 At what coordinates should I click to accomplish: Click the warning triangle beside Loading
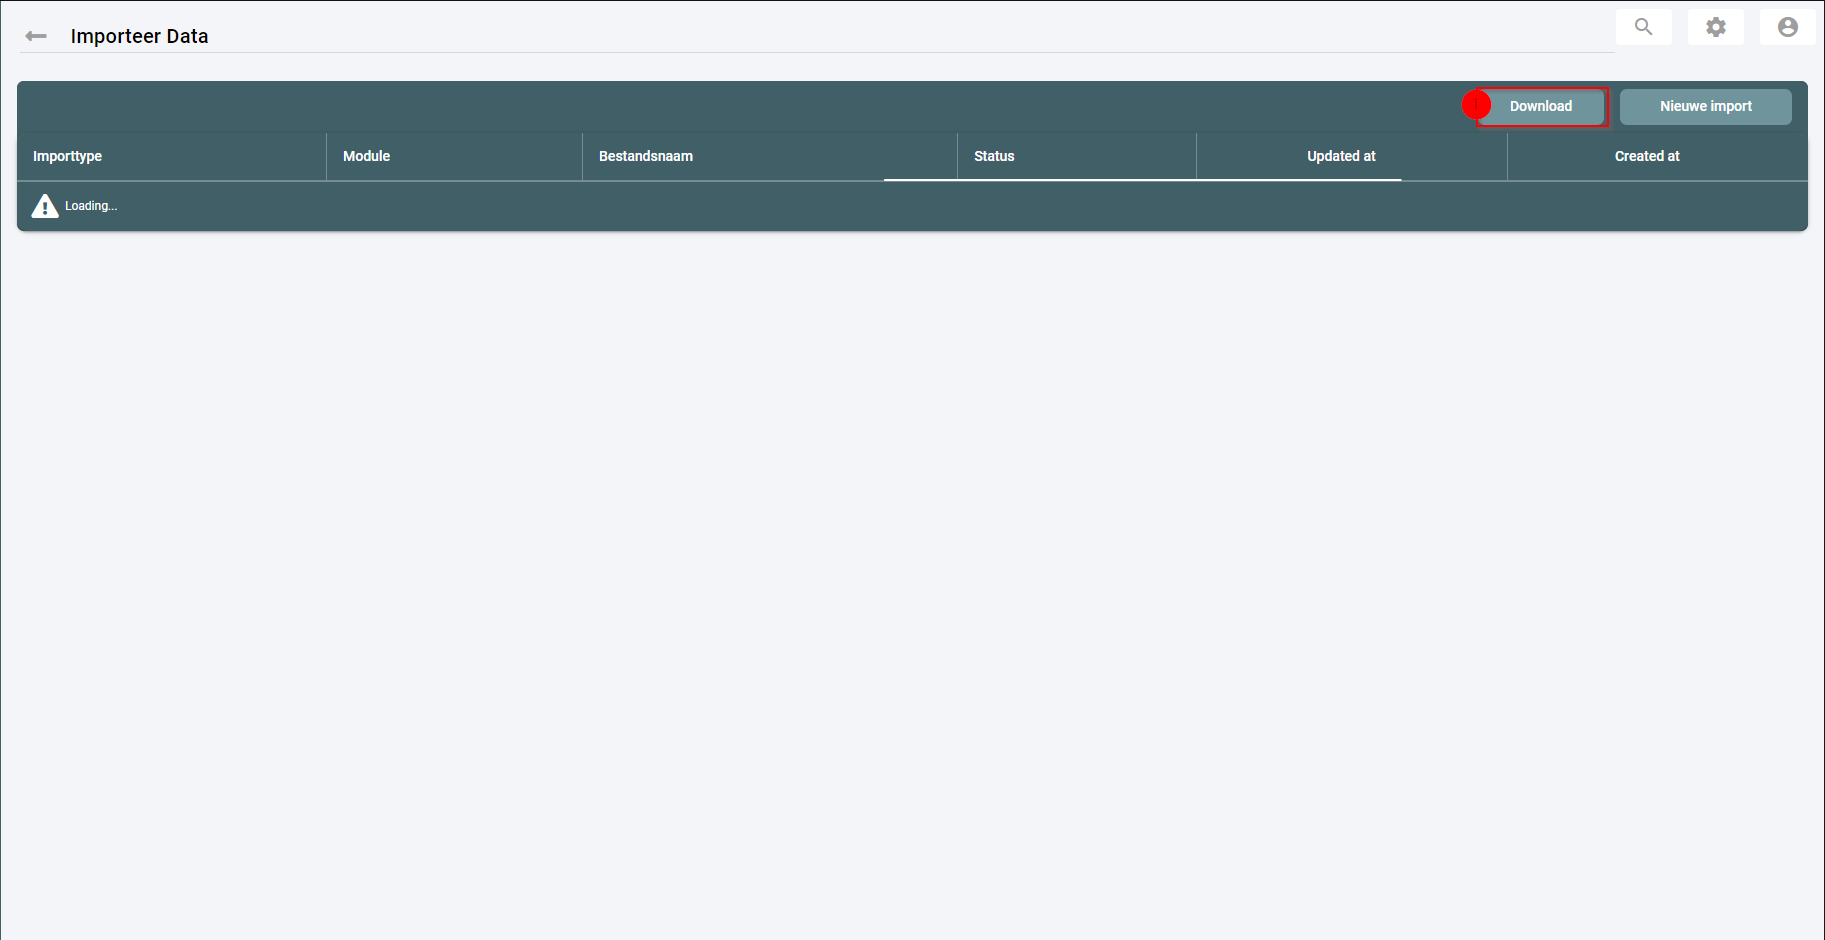click(45, 206)
